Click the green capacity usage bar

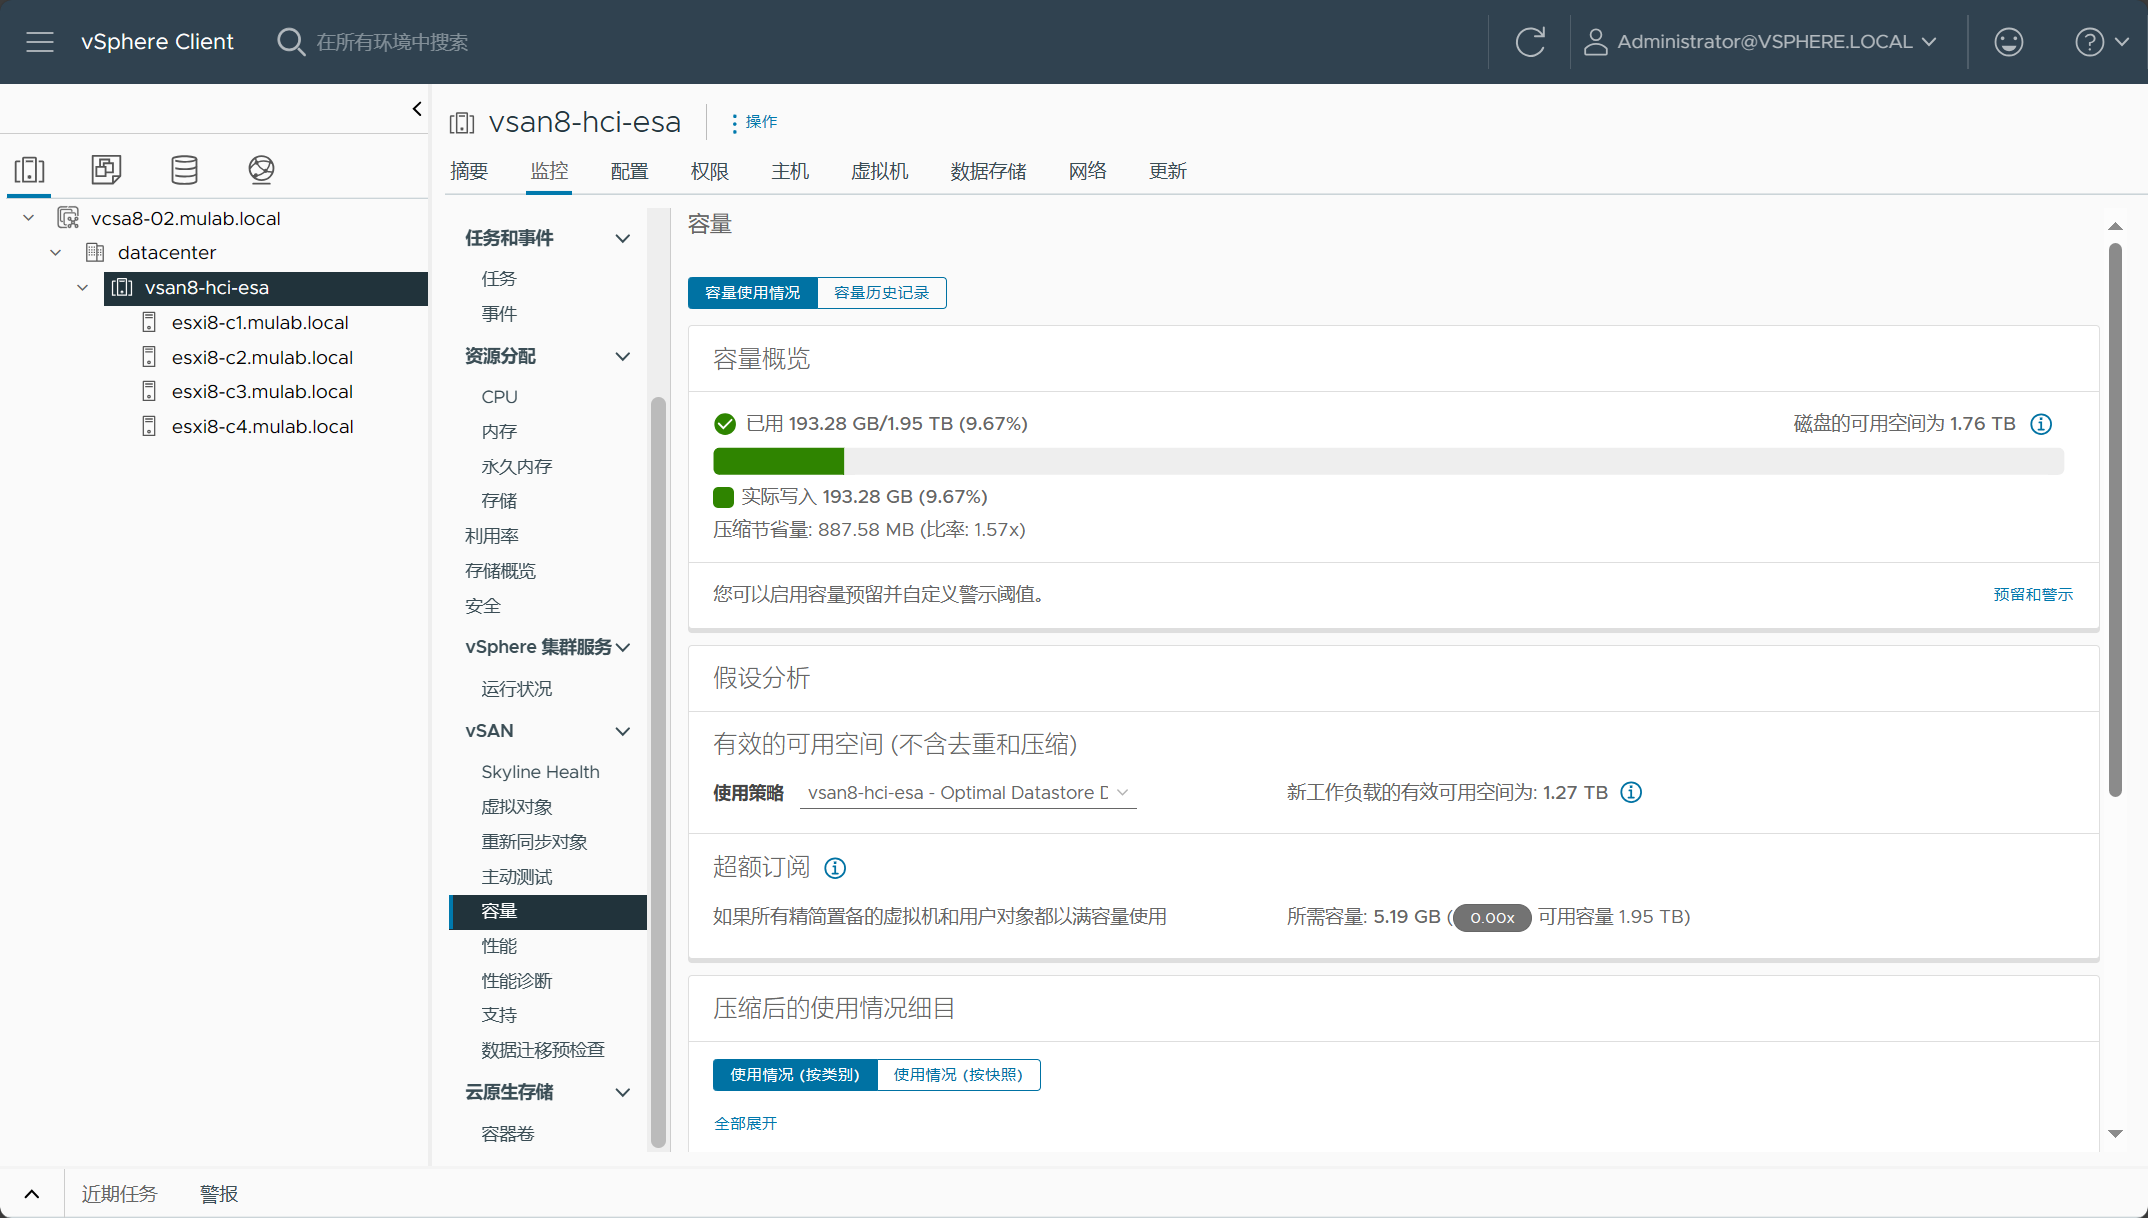[x=778, y=461]
